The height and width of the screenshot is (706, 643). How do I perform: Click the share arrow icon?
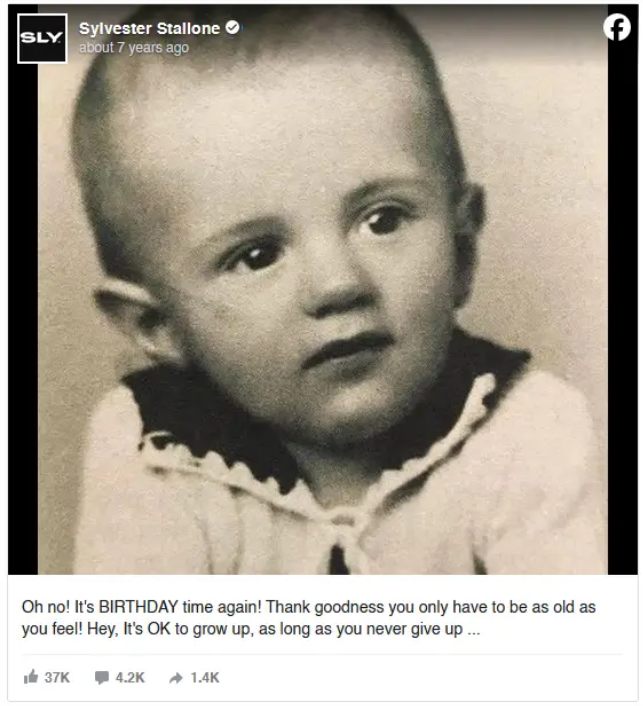(175, 677)
